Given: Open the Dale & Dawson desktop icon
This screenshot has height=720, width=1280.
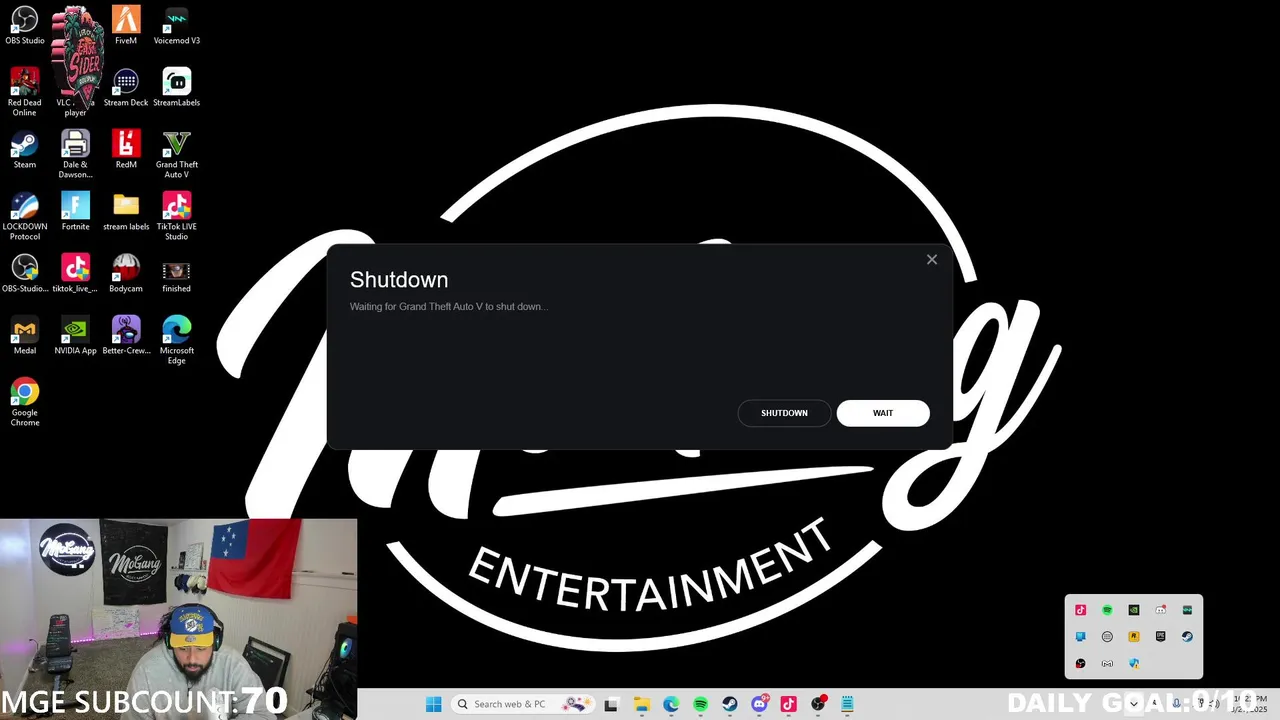Looking at the screenshot, I should [x=76, y=154].
